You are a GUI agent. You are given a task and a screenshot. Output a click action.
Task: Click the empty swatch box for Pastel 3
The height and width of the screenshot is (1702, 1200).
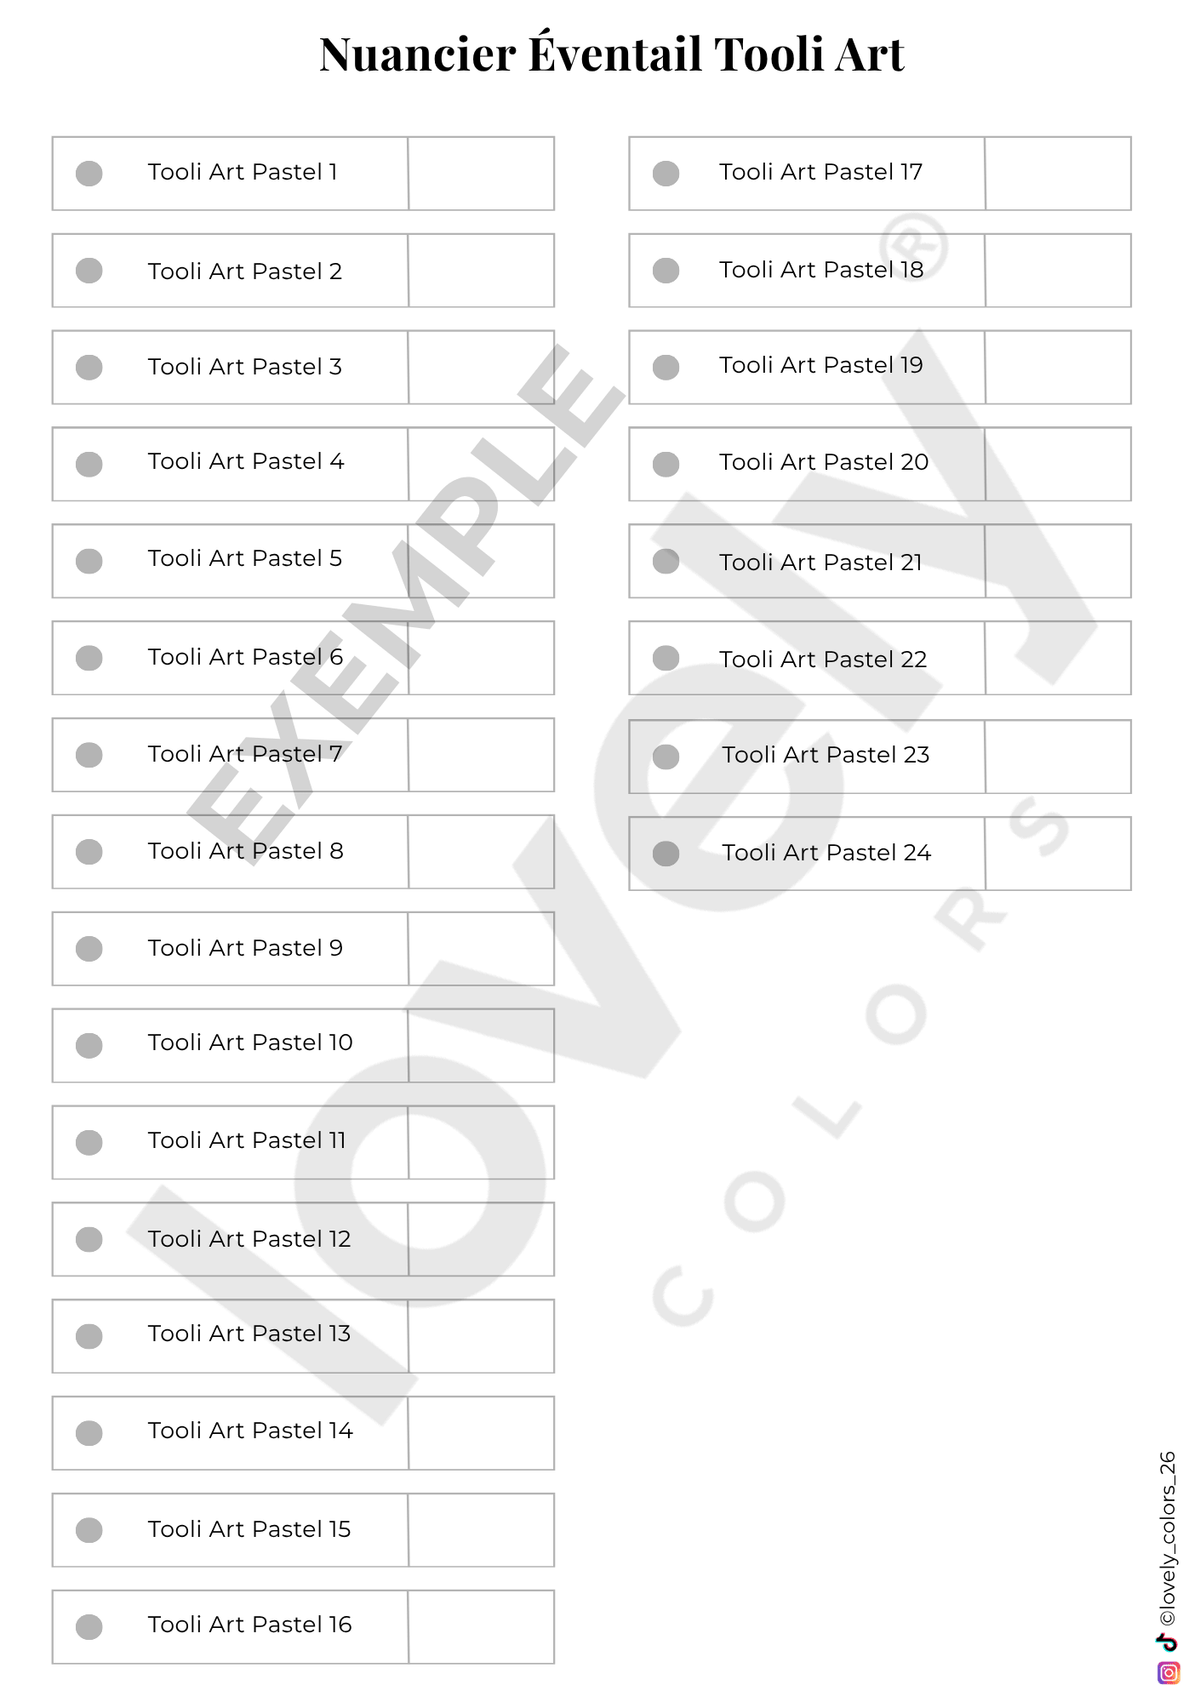(x=481, y=367)
